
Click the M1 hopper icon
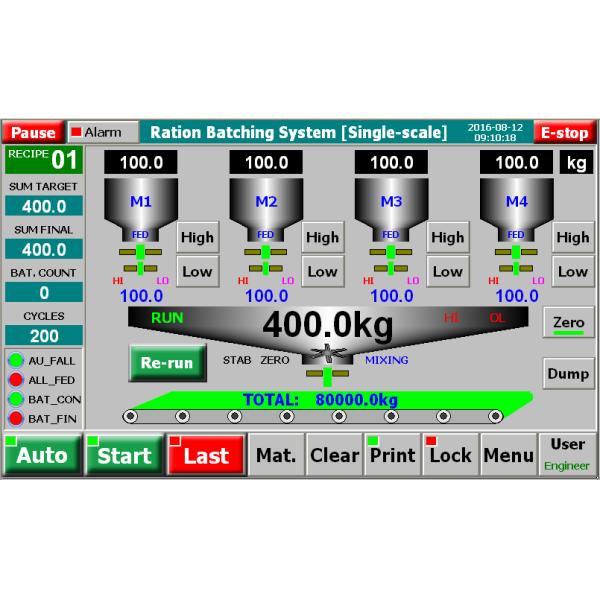pyautogui.click(x=141, y=210)
